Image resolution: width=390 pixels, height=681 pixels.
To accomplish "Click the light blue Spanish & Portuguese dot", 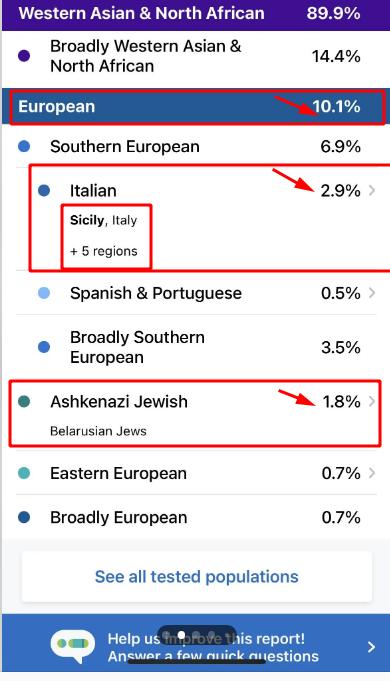I will (x=44, y=293).
